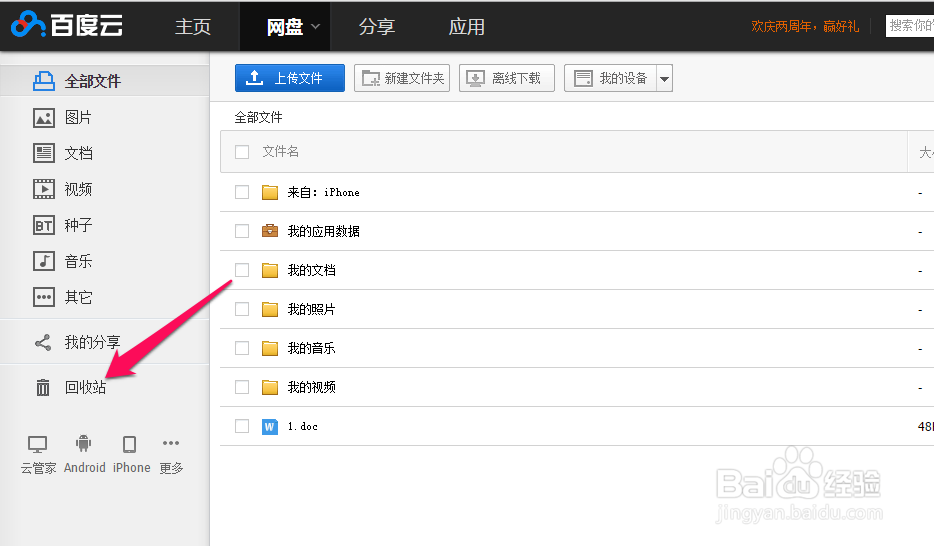Click the Pictures category icon
934x546 pixels.
coord(43,118)
